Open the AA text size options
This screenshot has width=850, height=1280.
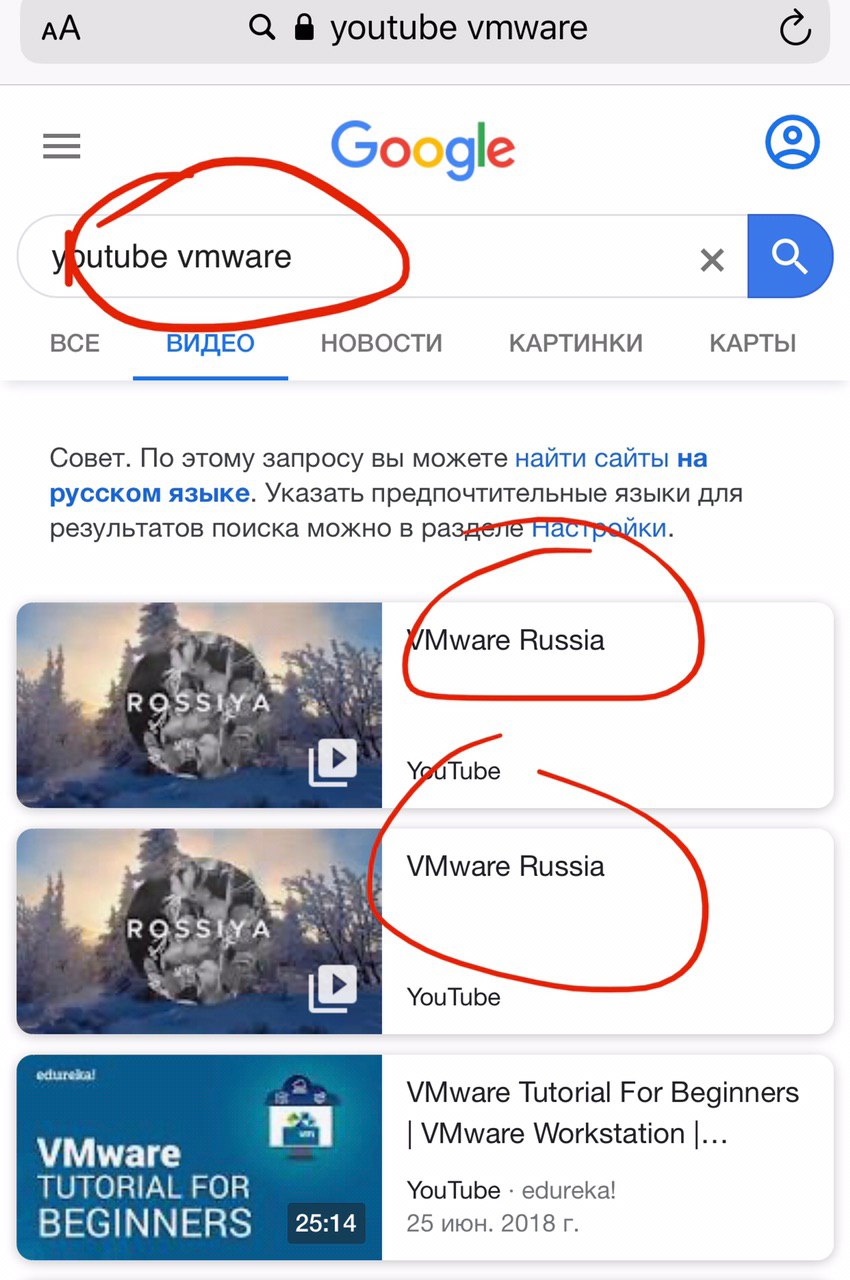61,29
